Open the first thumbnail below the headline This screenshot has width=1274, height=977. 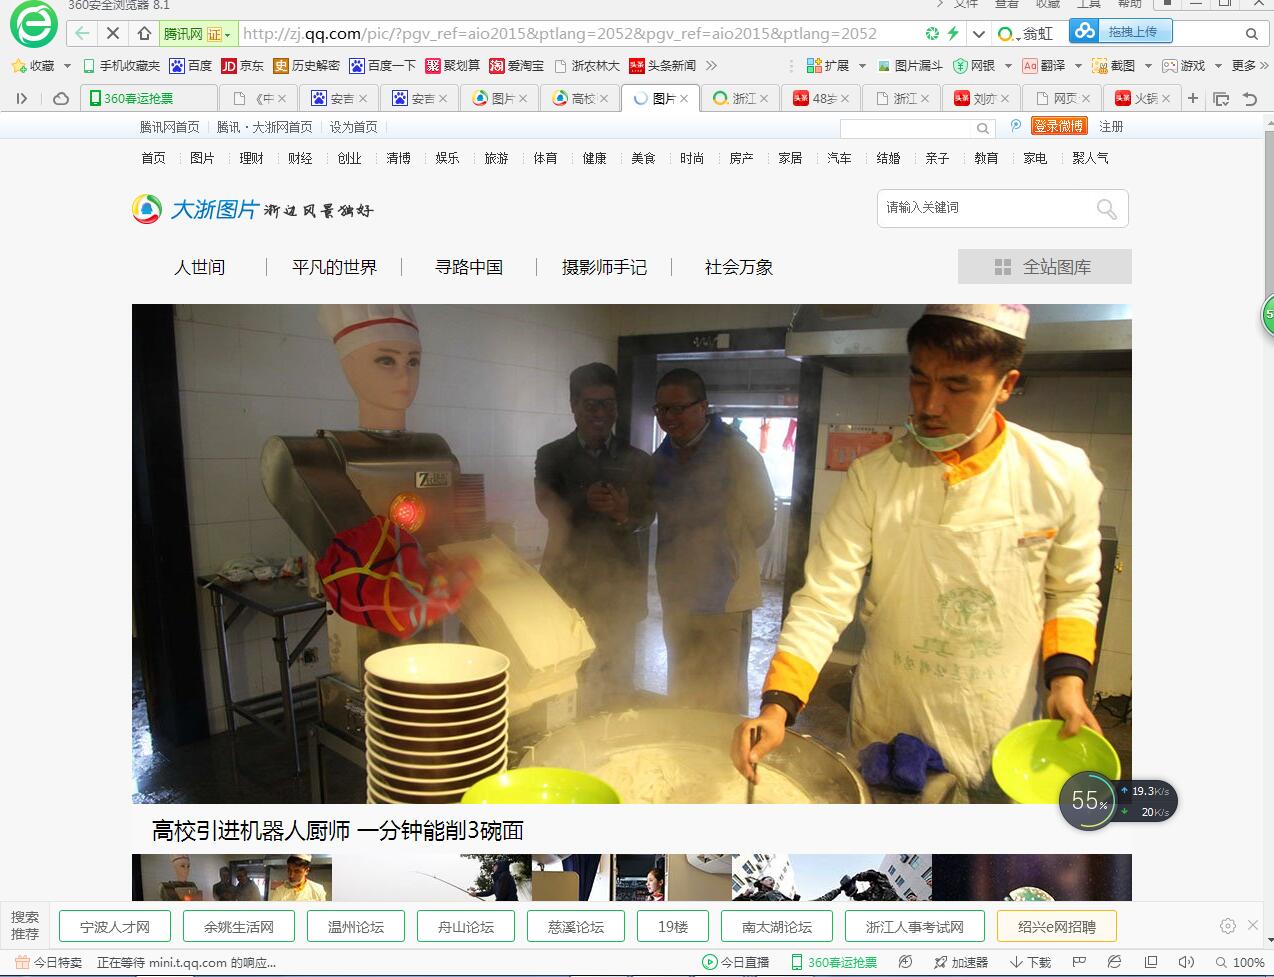232,877
